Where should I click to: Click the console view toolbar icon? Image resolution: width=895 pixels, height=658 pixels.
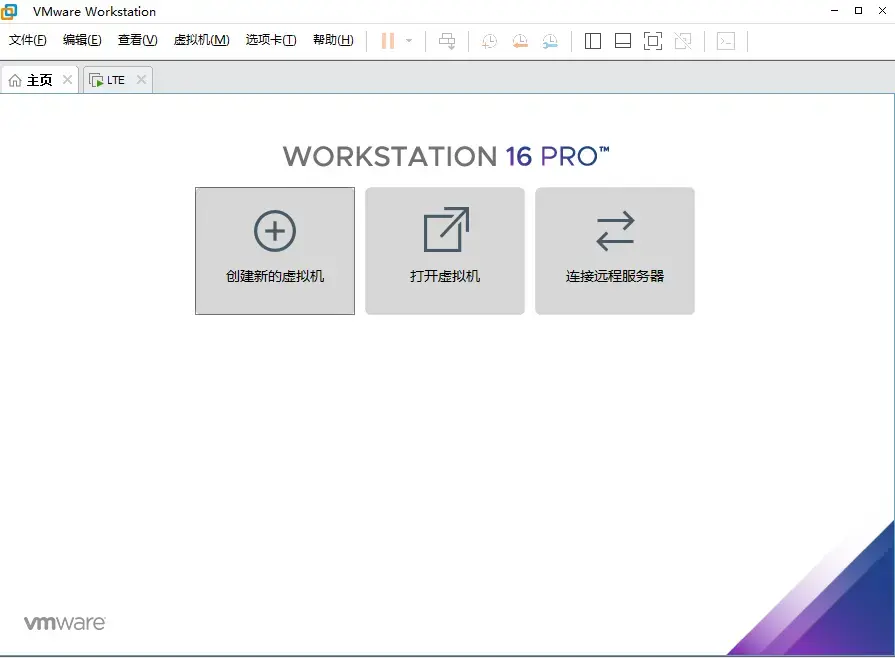[x=726, y=41]
